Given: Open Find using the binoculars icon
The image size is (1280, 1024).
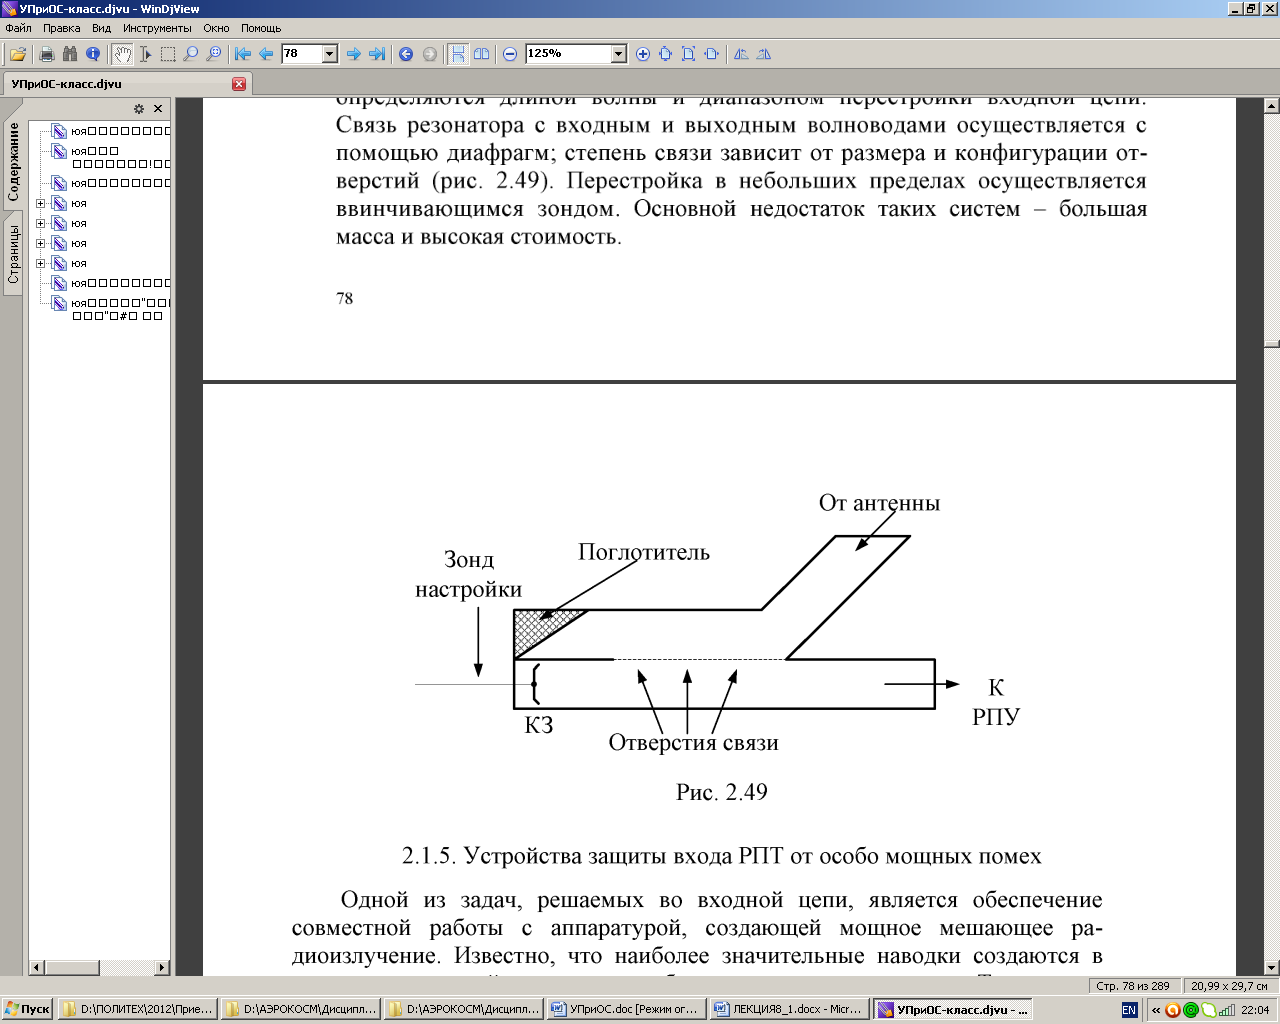Looking at the screenshot, I should (69, 54).
